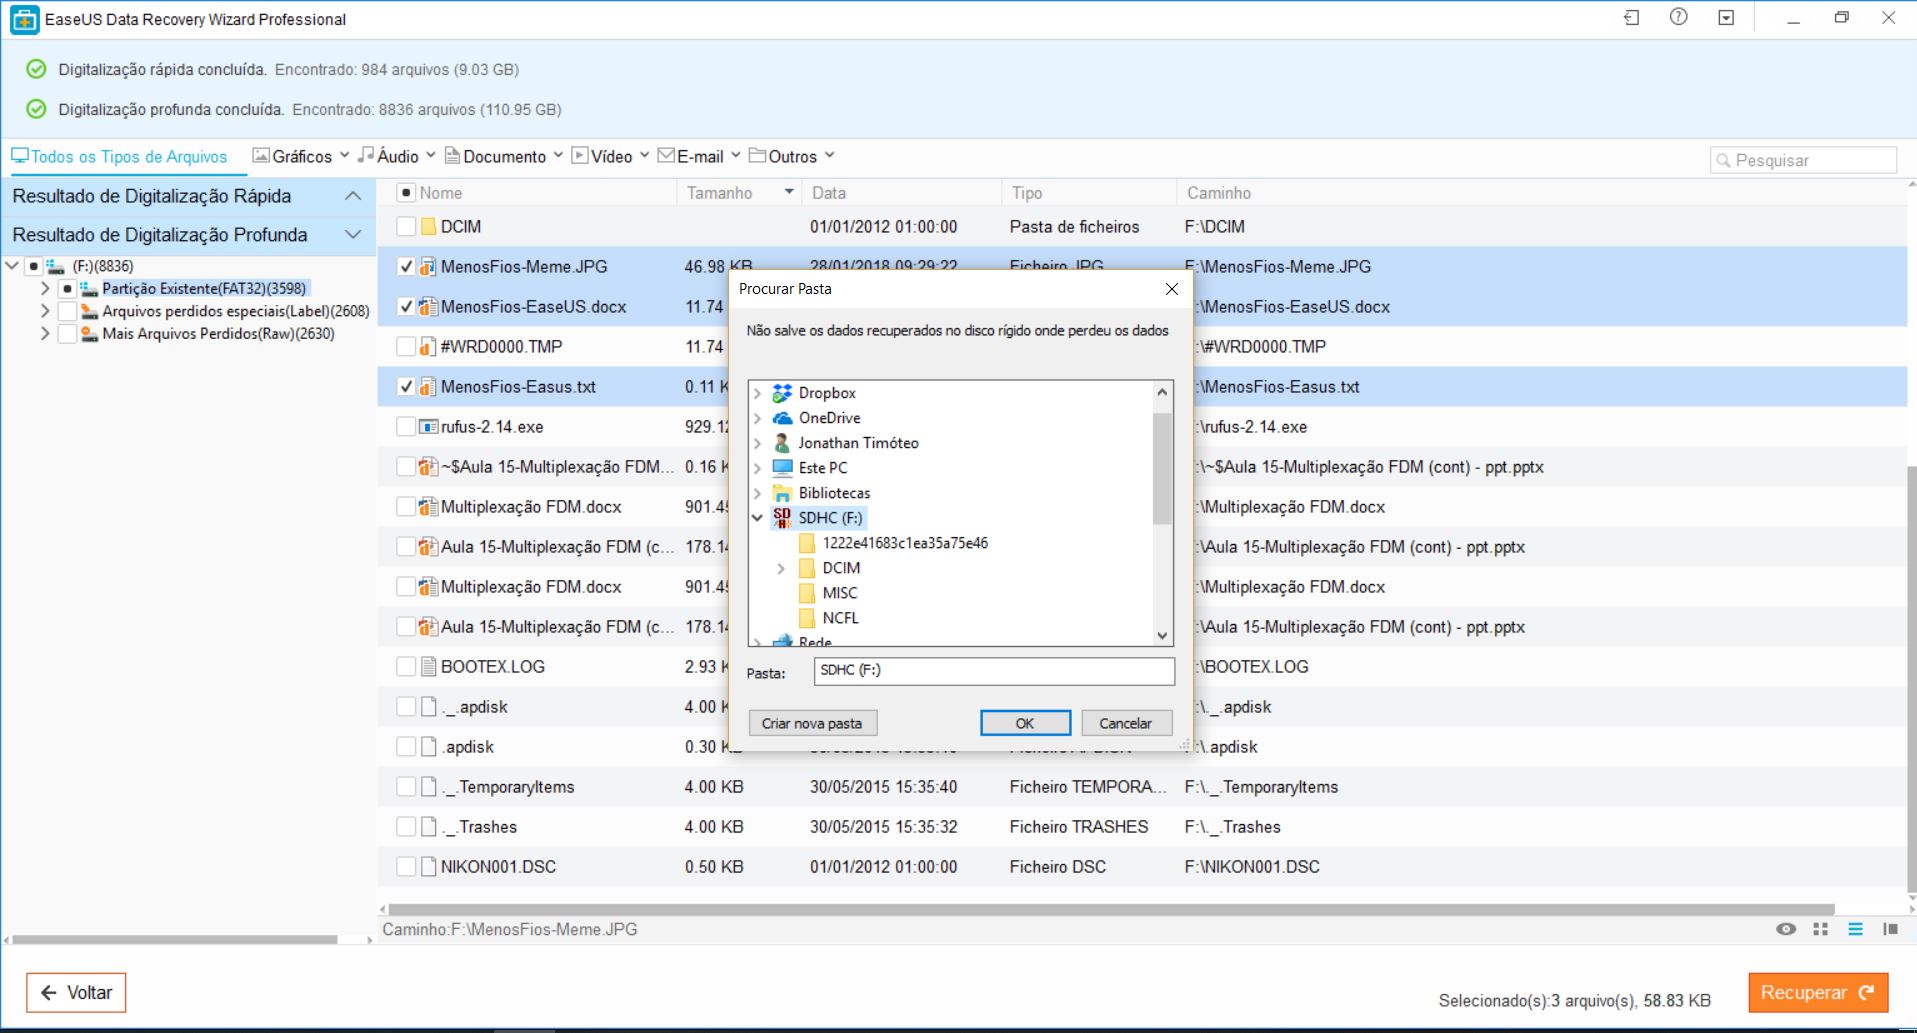Open the Gráficos filter menu
Screen dimensions: 1917x1033
tap(301, 156)
